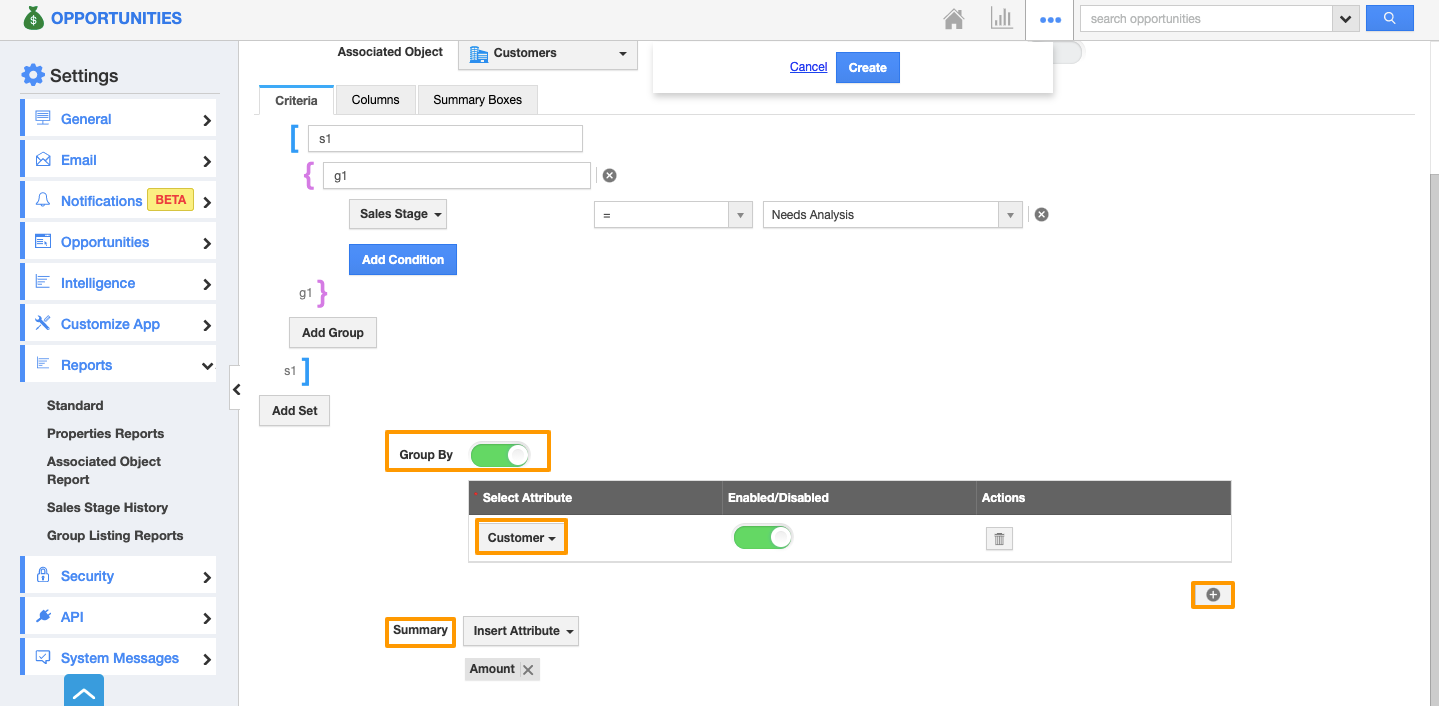Delete Customer attribute with trash icon

click(998, 539)
